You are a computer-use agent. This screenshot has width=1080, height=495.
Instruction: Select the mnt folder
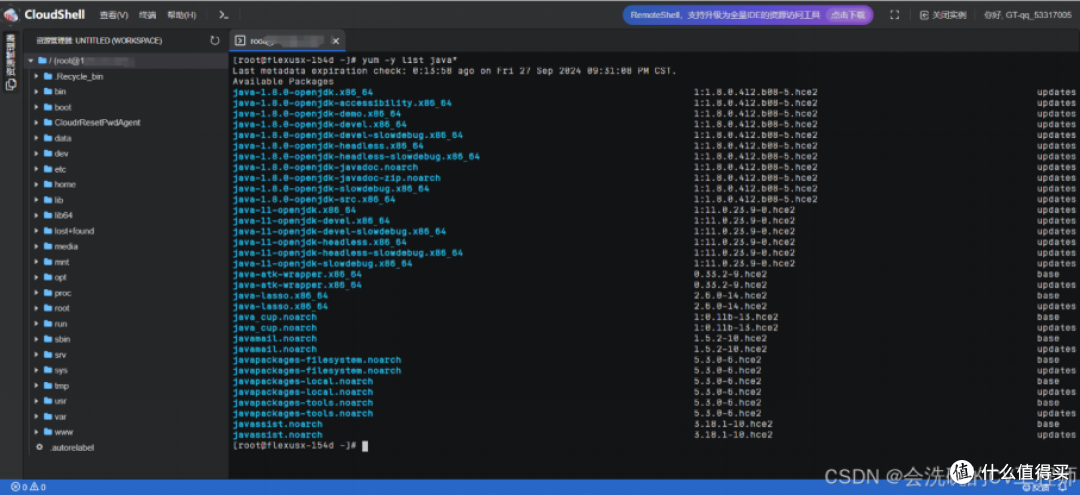tap(61, 262)
